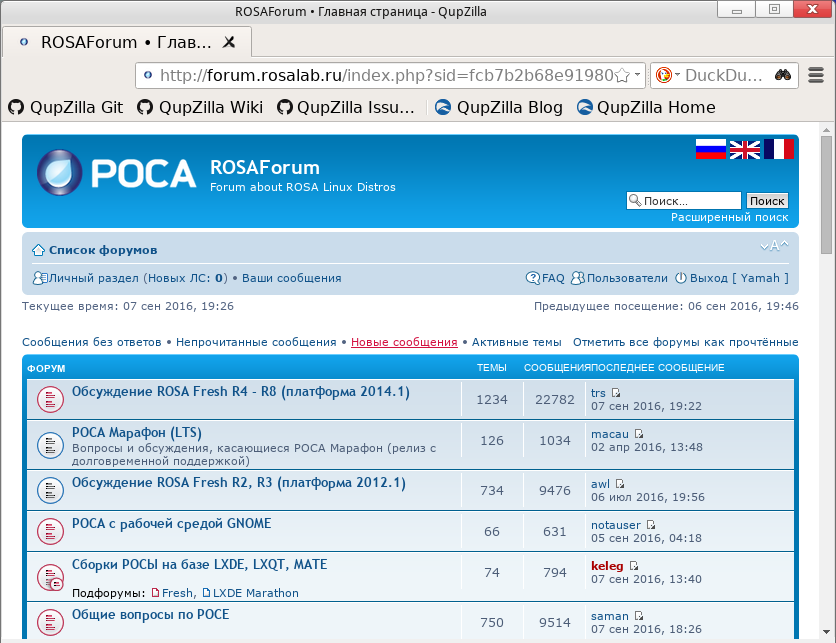This screenshot has height=643, width=836.
Task: Click the binoculars search icon
Action: coord(783,75)
